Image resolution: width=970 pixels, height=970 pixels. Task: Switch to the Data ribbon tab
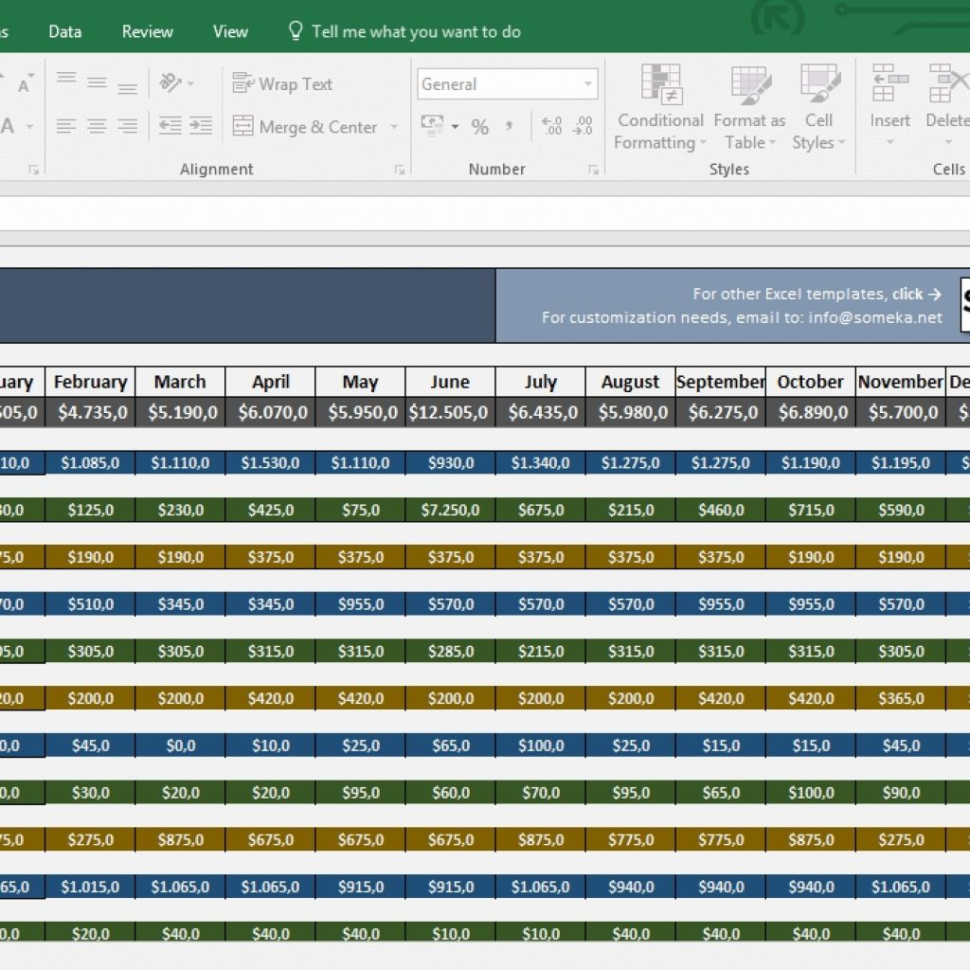coord(64,31)
